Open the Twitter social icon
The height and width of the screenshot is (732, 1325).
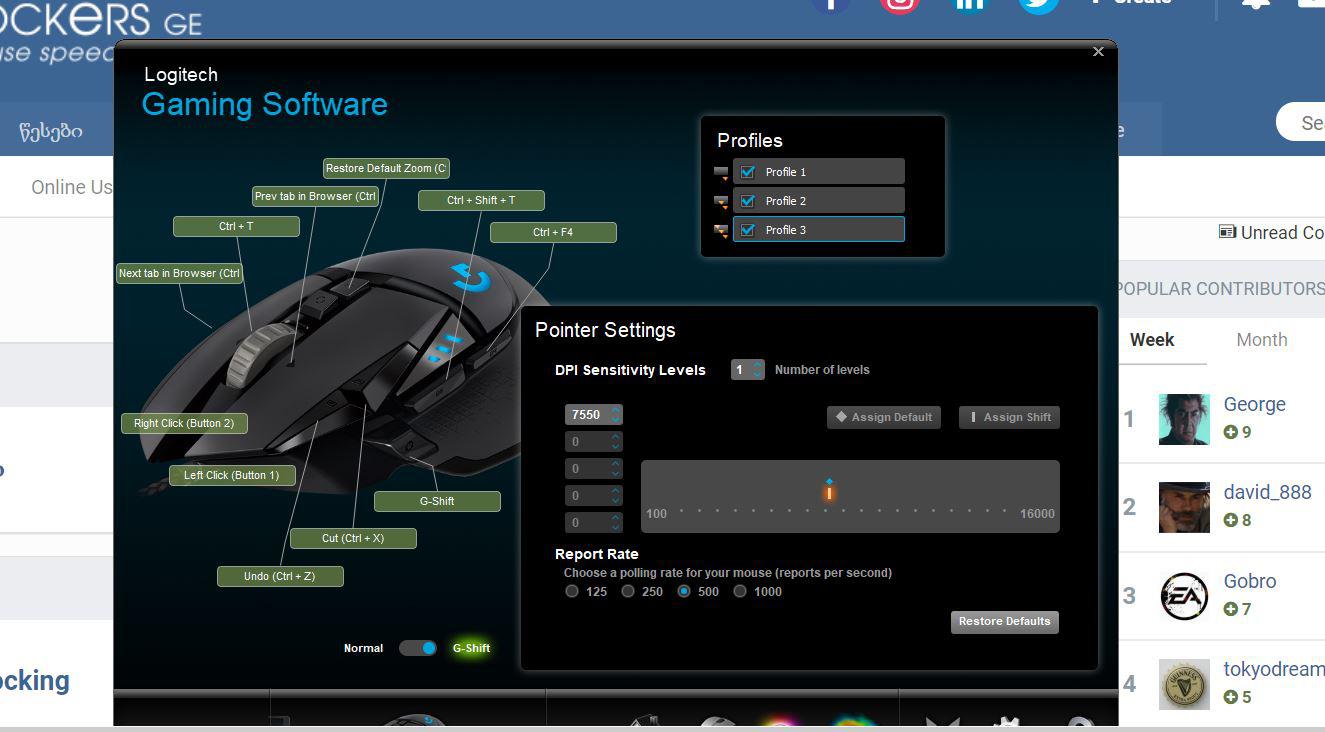click(1038, 4)
